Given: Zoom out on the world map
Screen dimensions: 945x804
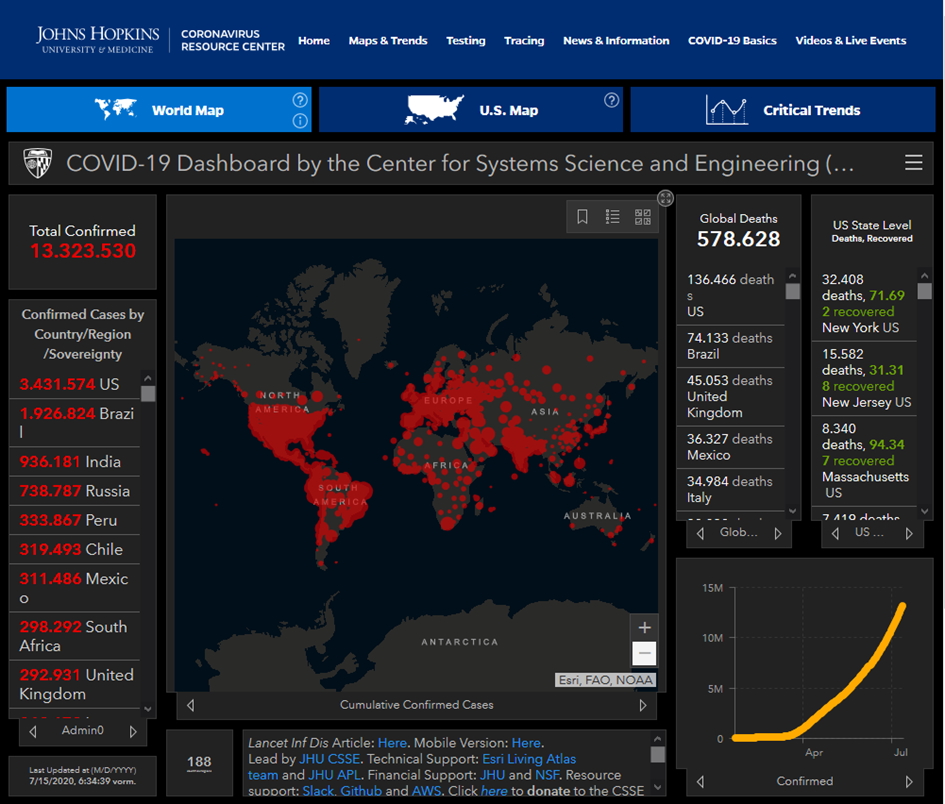Looking at the screenshot, I should (x=644, y=653).
